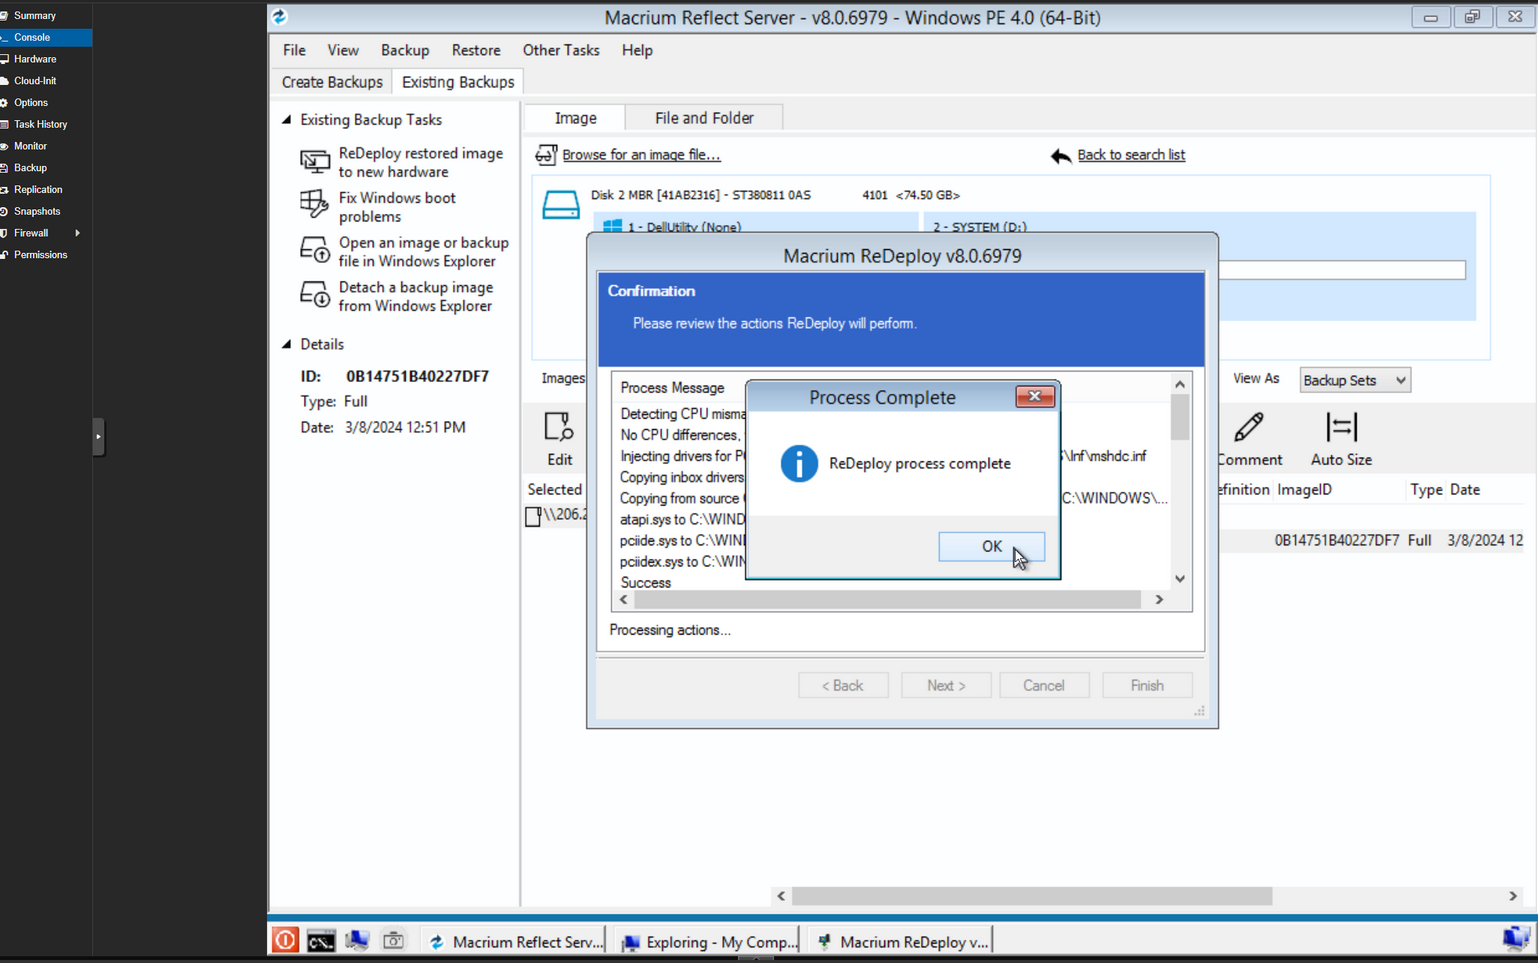Open the Help menu
This screenshot has height=963, width=1538.
point(637,50)
